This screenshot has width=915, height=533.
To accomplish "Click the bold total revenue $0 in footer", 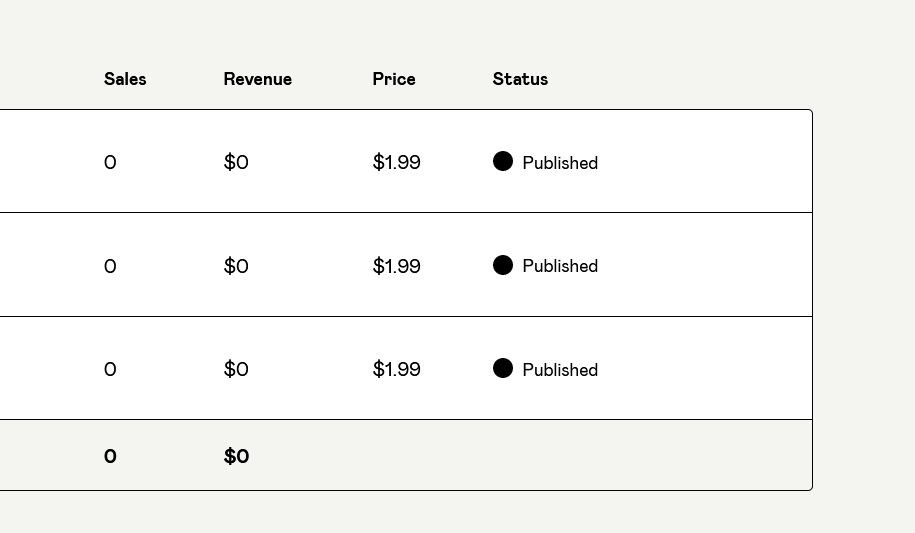I will 236,456.
